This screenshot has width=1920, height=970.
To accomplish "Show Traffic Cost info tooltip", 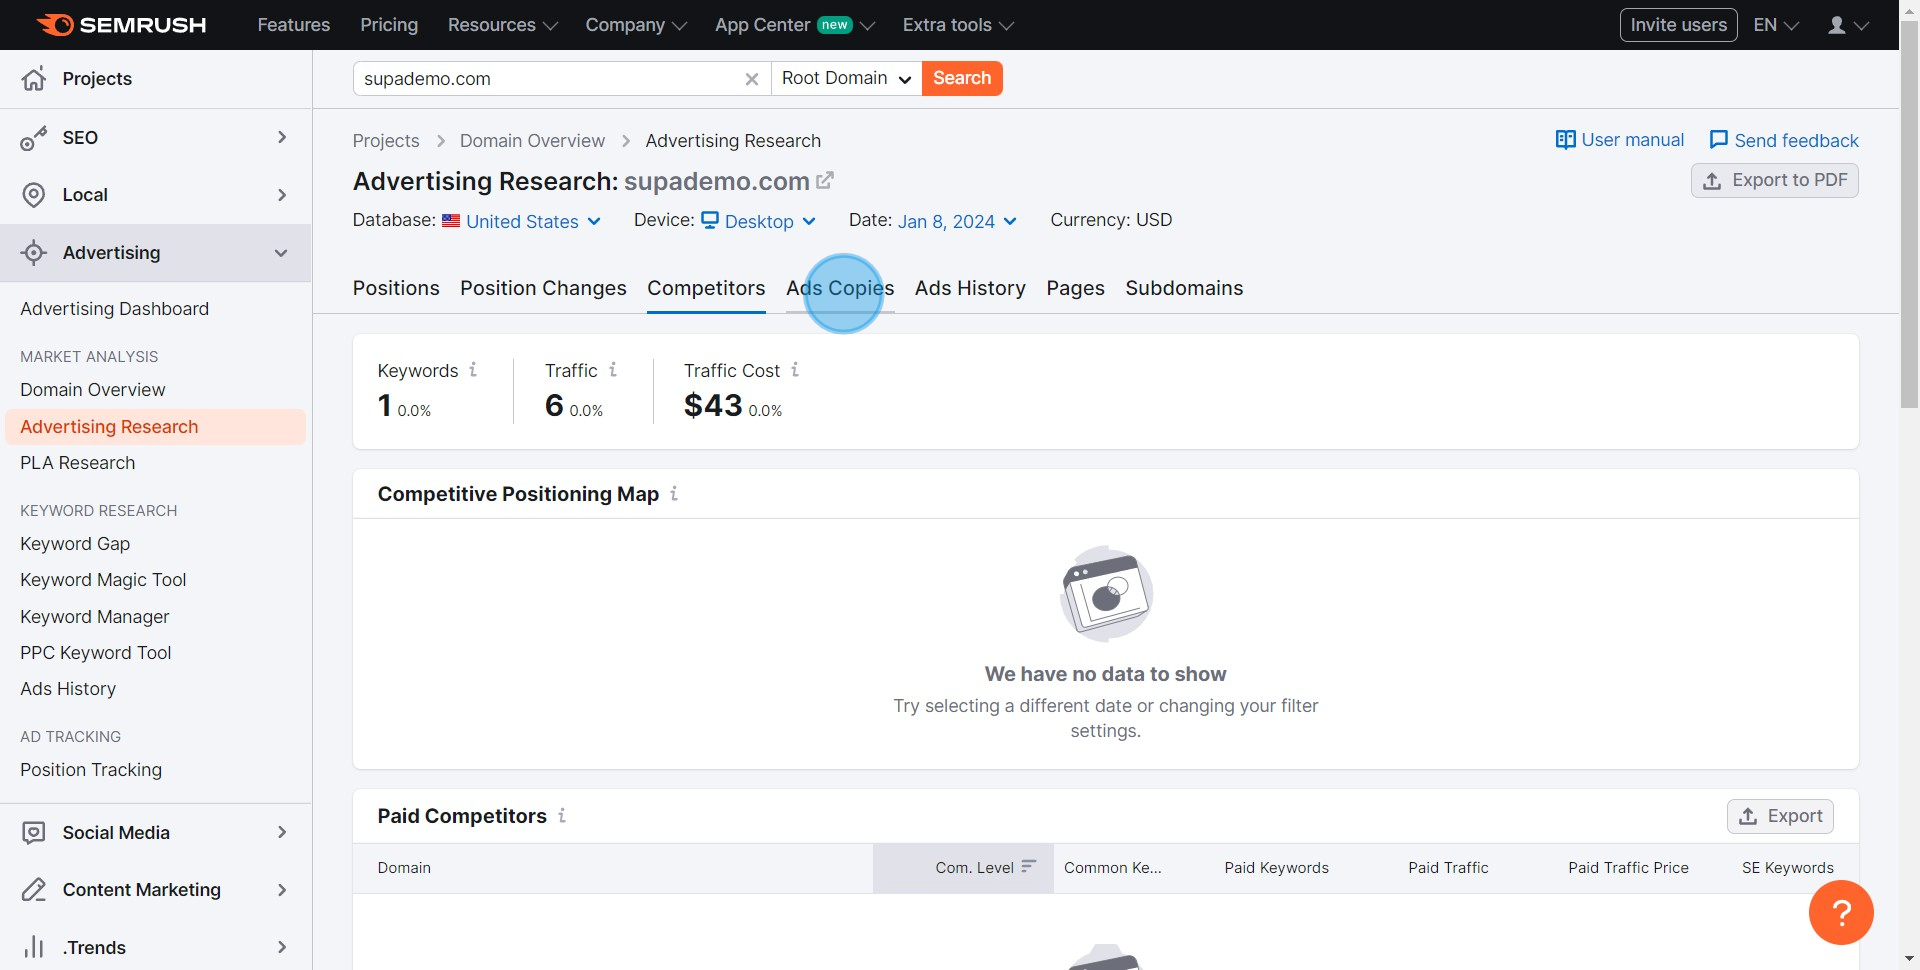I will click(x=795, y=370).
